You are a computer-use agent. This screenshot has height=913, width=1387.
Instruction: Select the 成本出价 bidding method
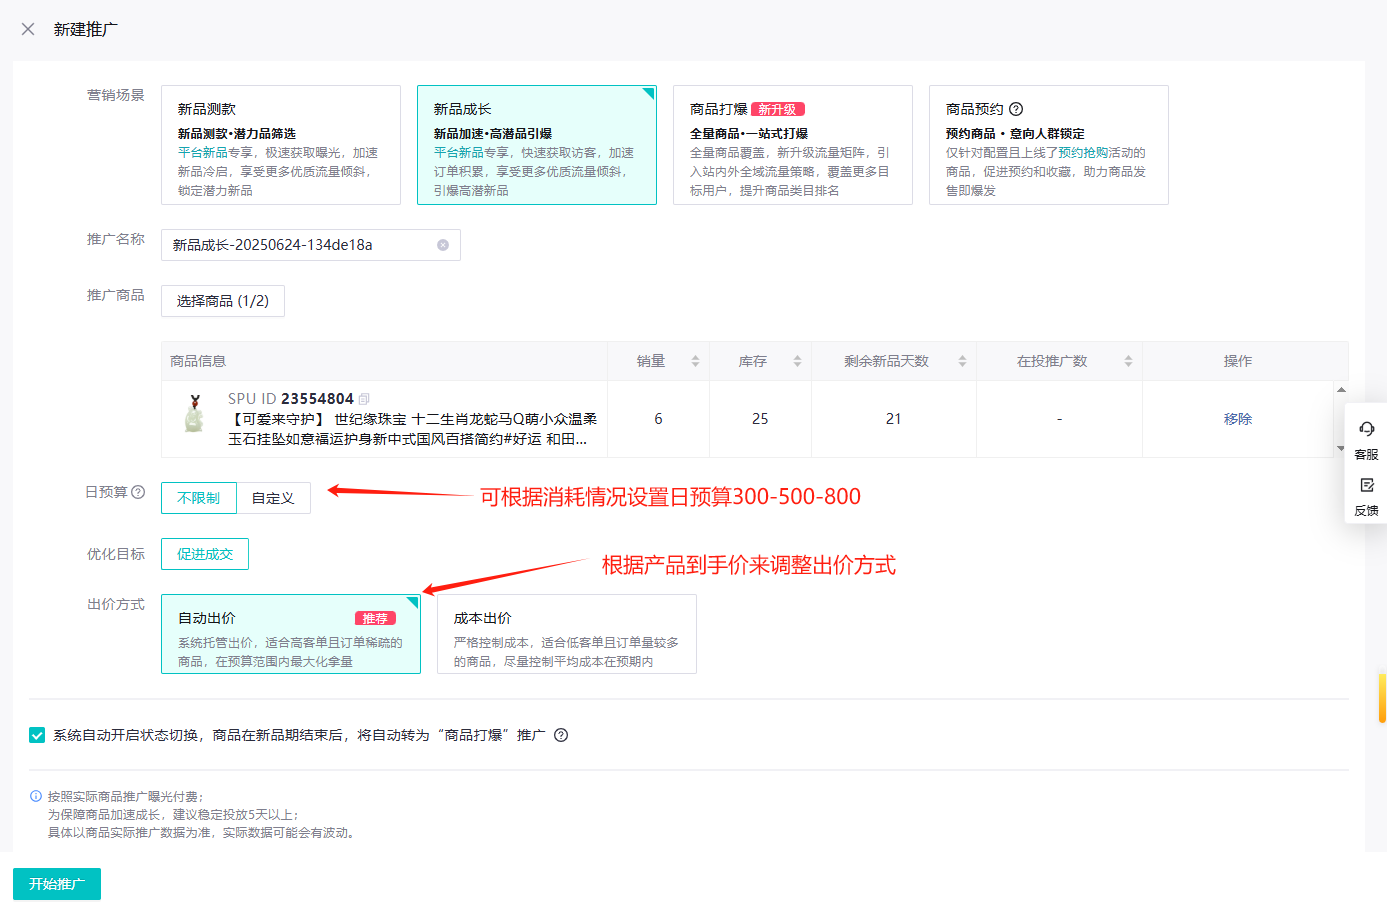pyautogui.click(x=566, y=634)
